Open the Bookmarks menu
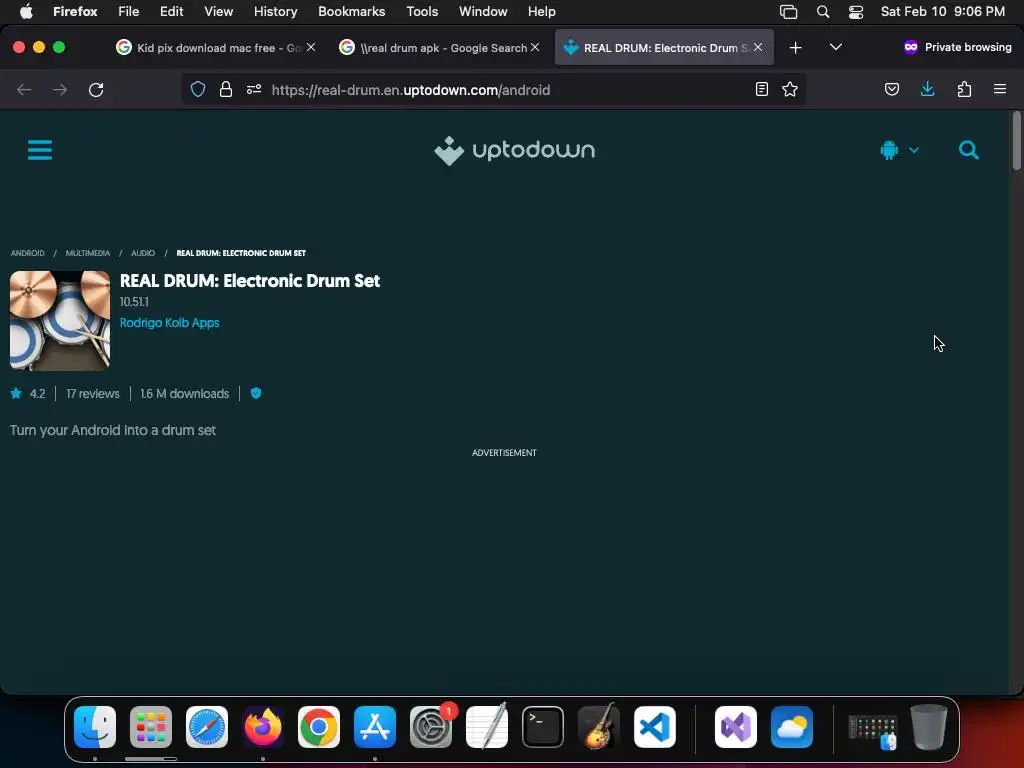This screenshot has height=768, width=1024. [x=351, y=12]
